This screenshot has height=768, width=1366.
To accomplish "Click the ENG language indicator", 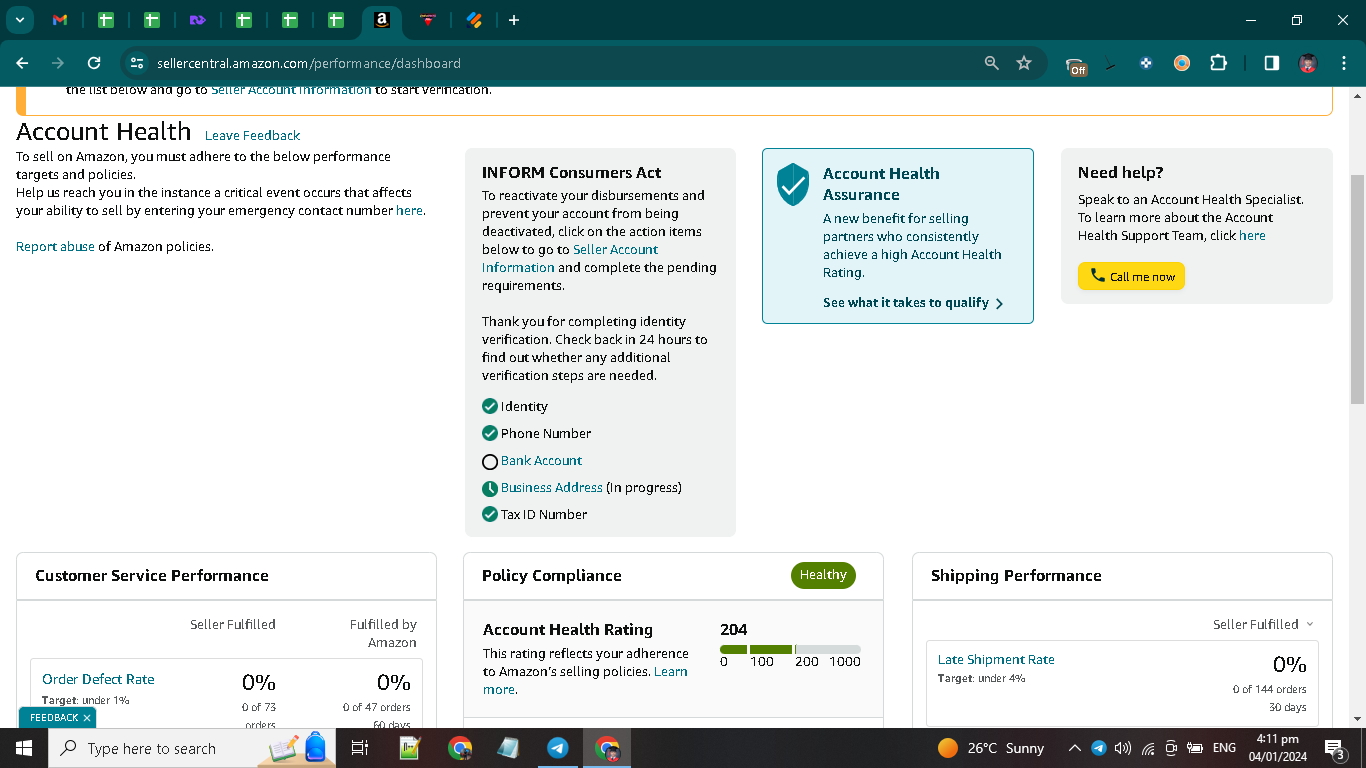I will click(1224, 748).
